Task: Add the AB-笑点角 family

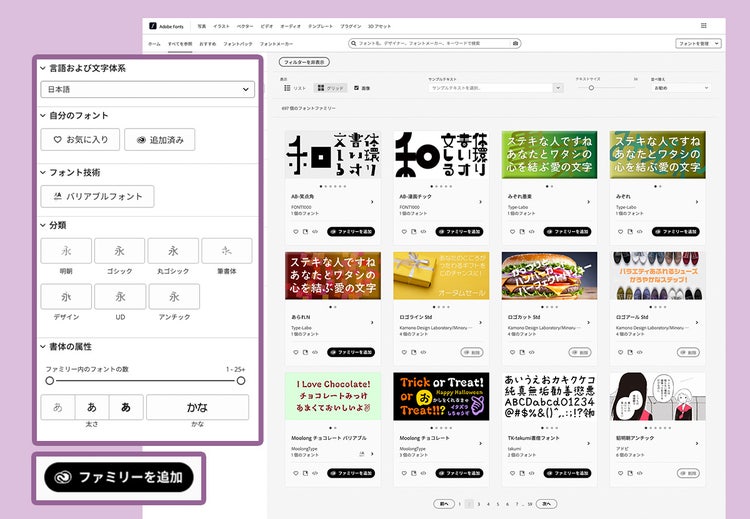Action: [x=351, y=232]
